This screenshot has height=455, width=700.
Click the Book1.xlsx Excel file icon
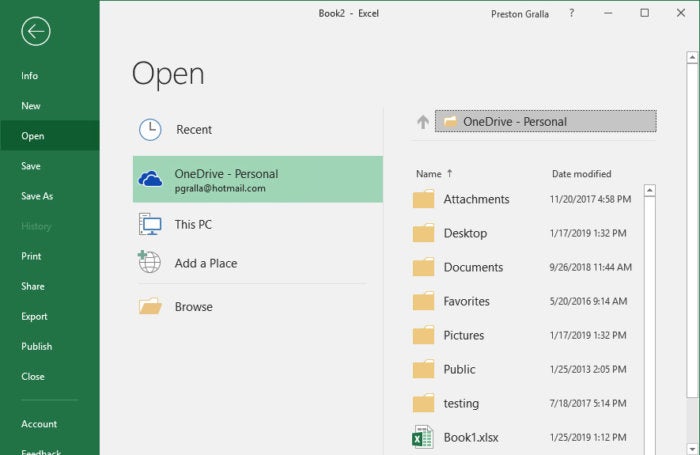[x=422, y=437]
